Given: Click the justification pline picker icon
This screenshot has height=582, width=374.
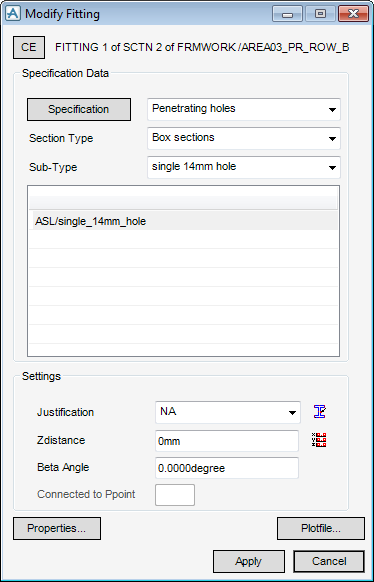Looking at the screenshot, I should click(x=319, y=412).
